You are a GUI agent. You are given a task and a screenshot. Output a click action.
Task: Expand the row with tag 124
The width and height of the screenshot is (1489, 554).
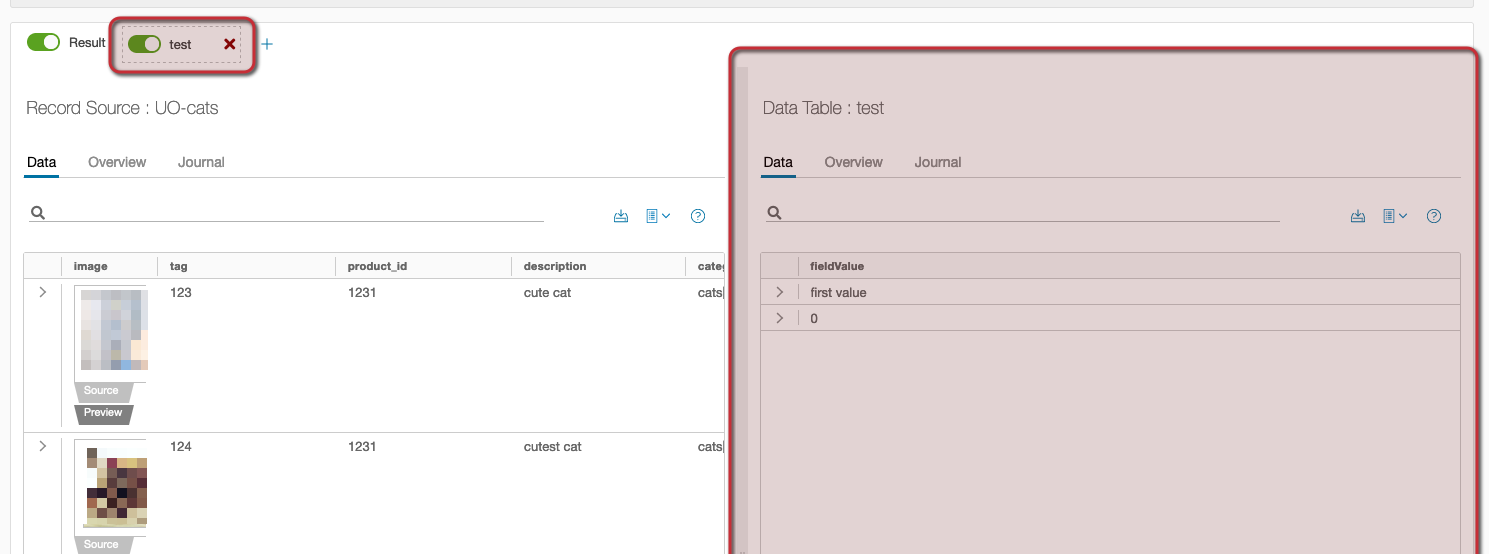pyautogui.click(x=42, y=446)
